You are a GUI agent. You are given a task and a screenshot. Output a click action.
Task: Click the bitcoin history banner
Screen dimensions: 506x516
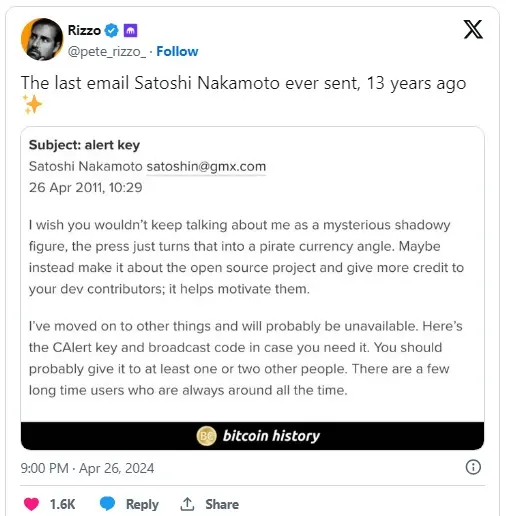coord(252,436)
